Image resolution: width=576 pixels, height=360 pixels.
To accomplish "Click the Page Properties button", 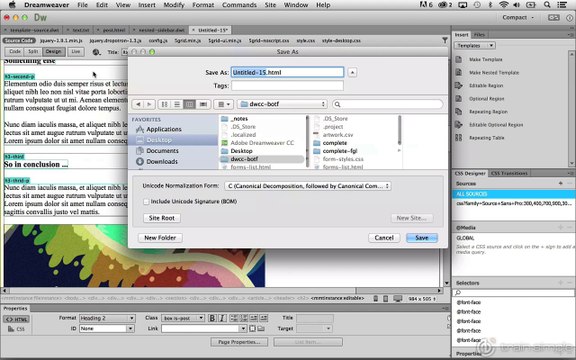I will 239,342.
